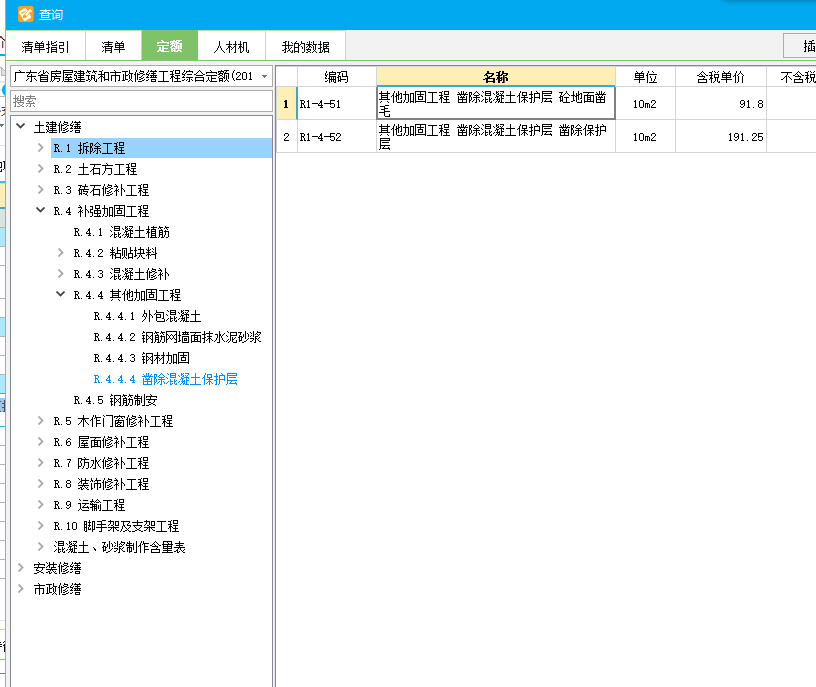
Task: Select R.10 脚手架及支架工程 item
Action: [x=116, y=526]
